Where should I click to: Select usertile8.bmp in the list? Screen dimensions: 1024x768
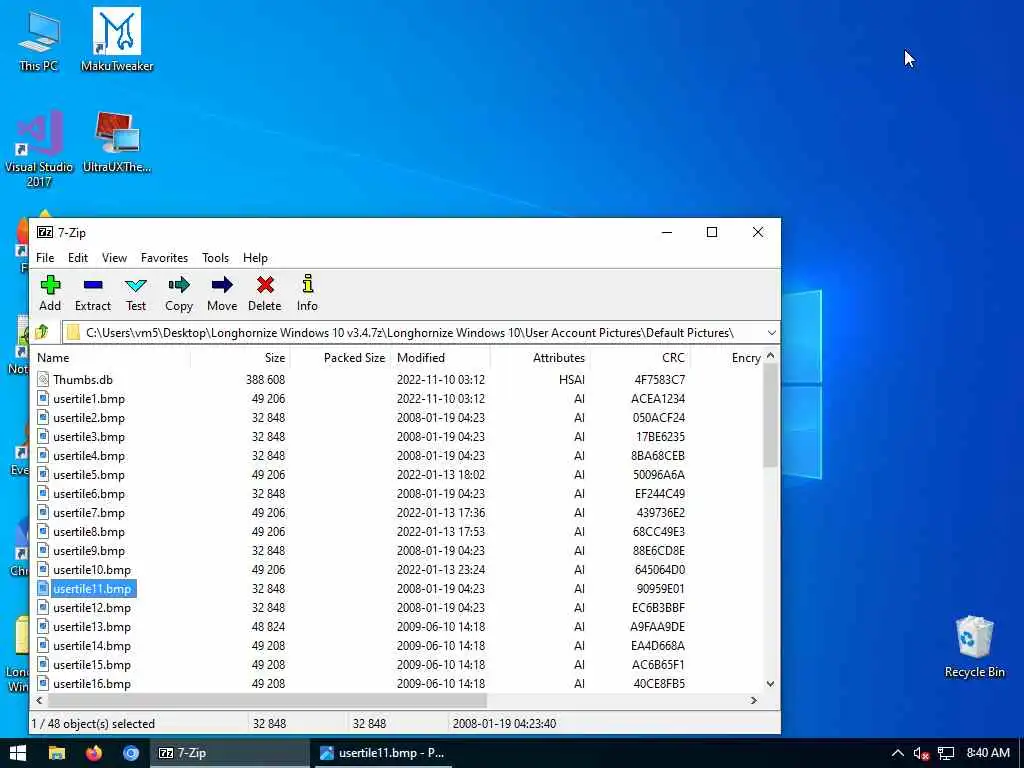(x=89, y=532)
